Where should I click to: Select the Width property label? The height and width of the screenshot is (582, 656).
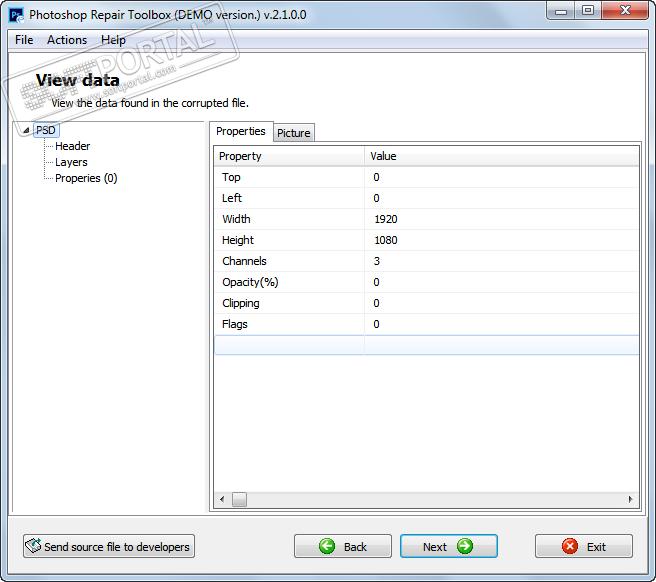click(x=236, y=219)
